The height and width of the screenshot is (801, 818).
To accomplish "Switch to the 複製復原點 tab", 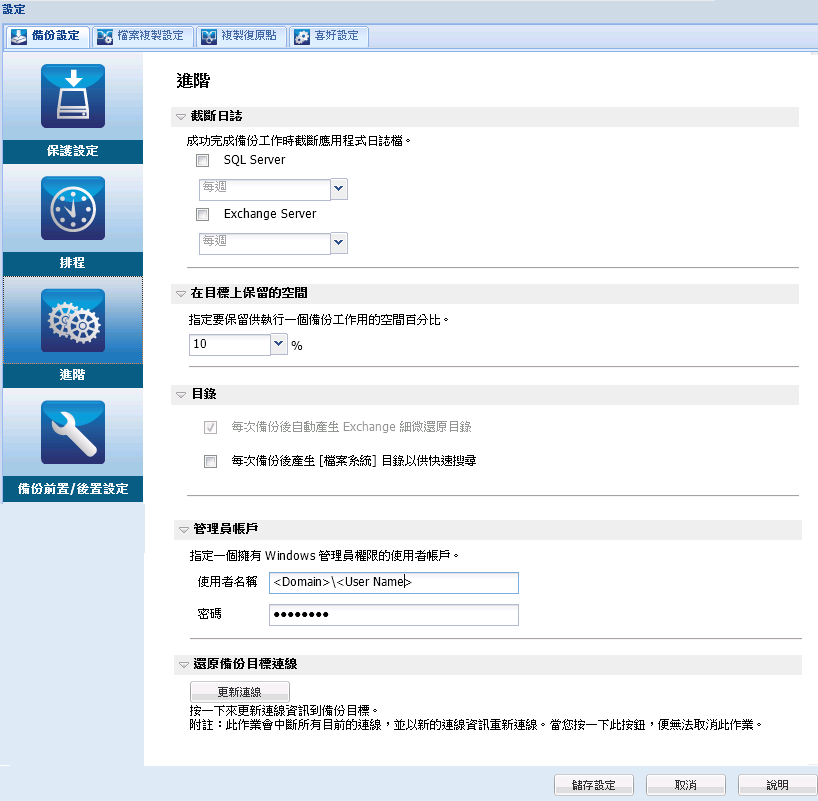I will [x=242, y=37].
